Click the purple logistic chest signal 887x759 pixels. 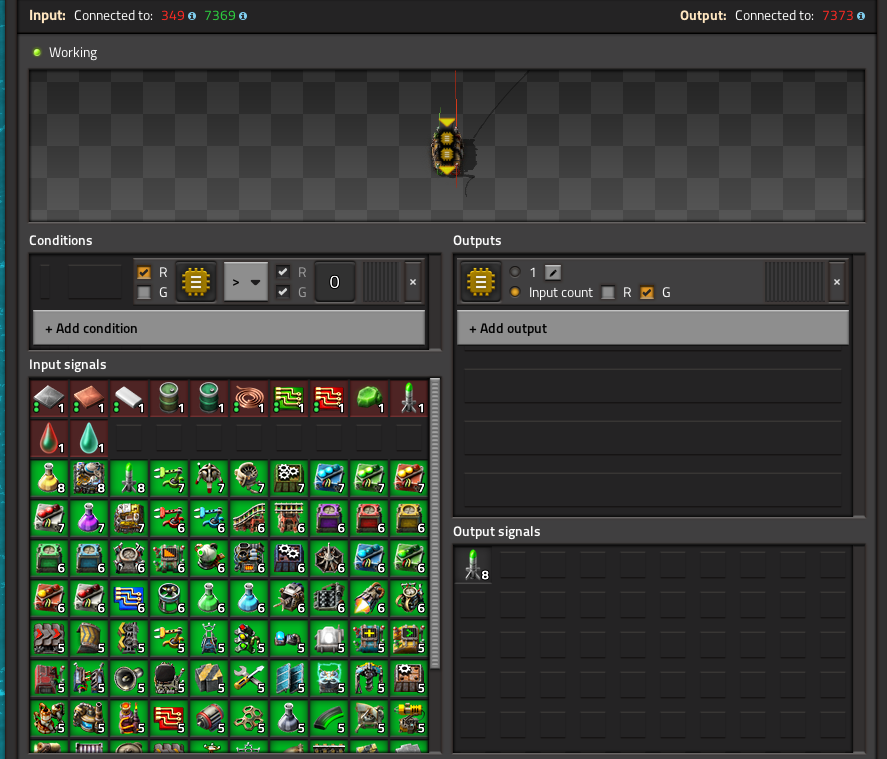[x=329, y=519]
